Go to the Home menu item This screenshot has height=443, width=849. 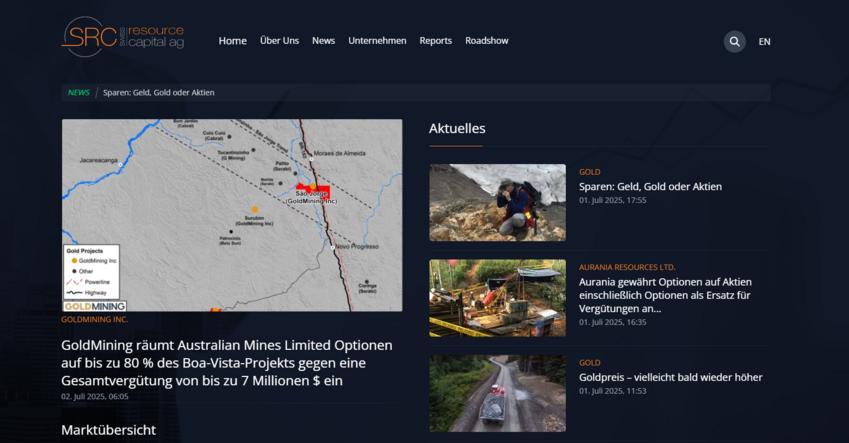tap(232, 41)
